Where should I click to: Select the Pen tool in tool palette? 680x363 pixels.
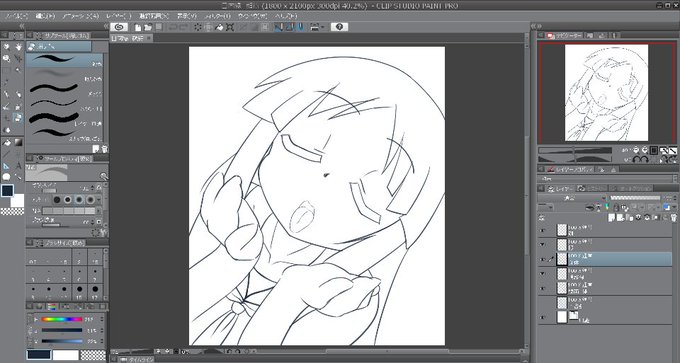[x=7, y=94]
